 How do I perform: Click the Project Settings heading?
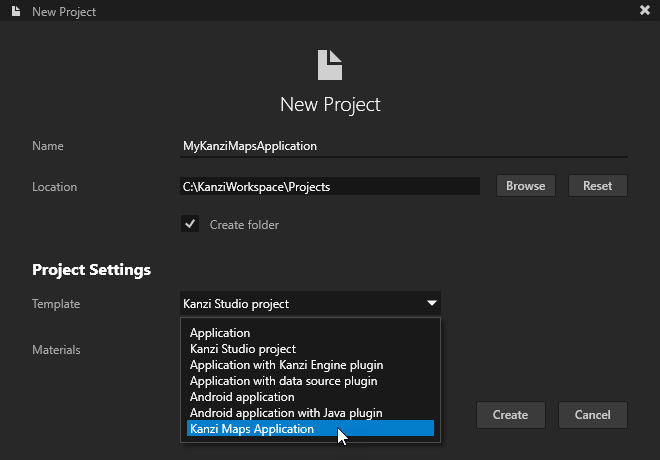point(91,270)
